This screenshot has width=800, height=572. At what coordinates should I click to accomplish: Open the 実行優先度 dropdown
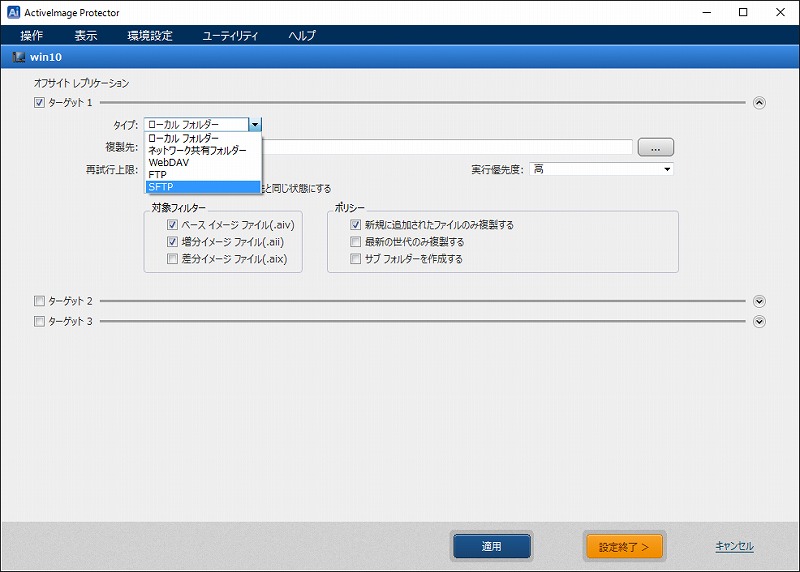[602, 169]
